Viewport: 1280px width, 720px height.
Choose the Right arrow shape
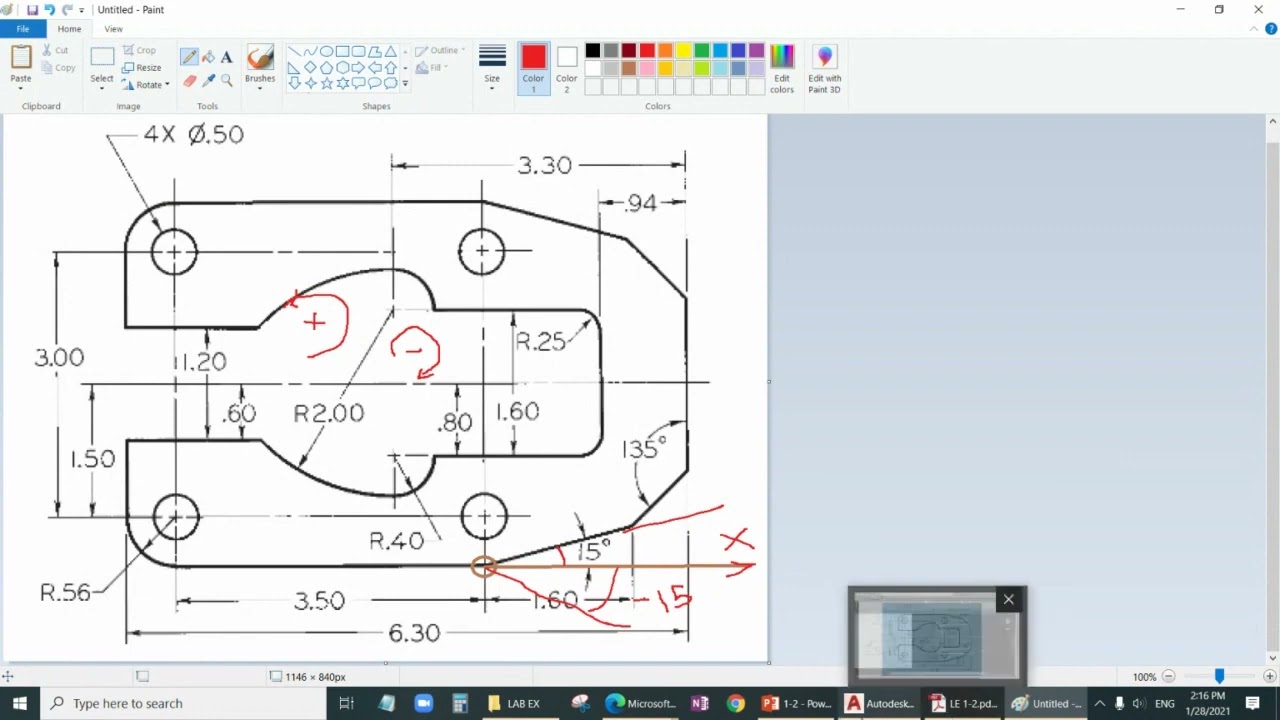pyautogui.click(x=358, y=68)
